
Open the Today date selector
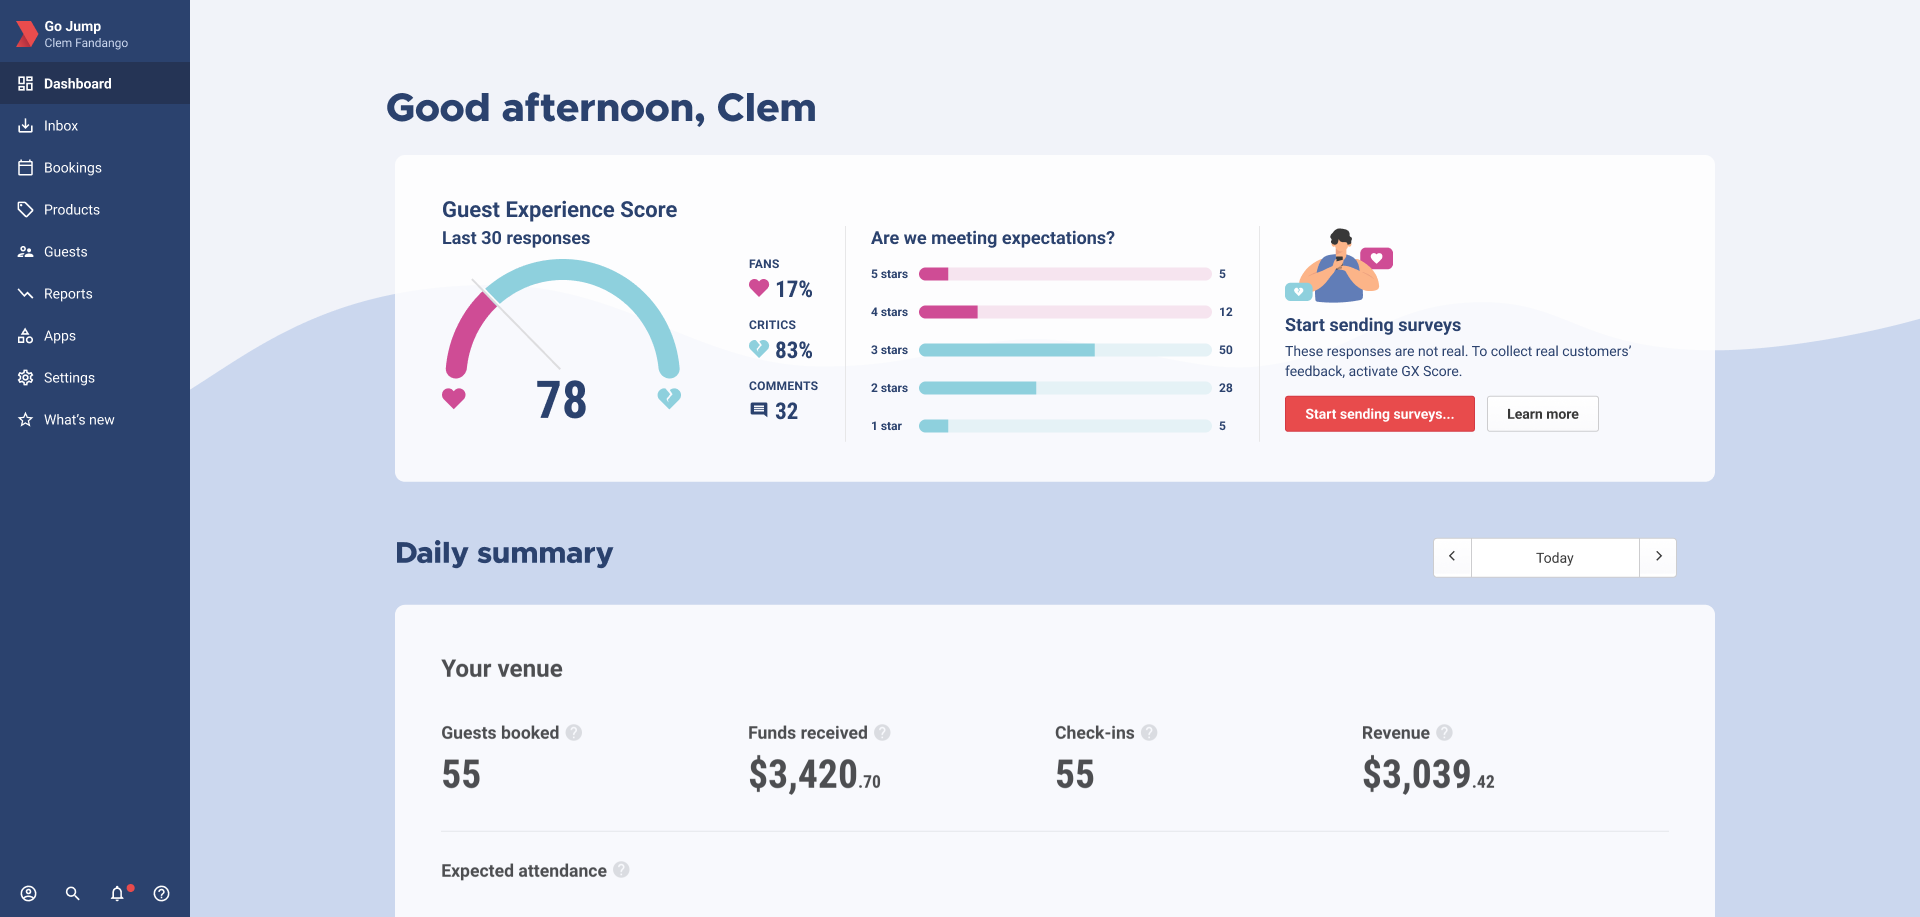point(1554,558)
